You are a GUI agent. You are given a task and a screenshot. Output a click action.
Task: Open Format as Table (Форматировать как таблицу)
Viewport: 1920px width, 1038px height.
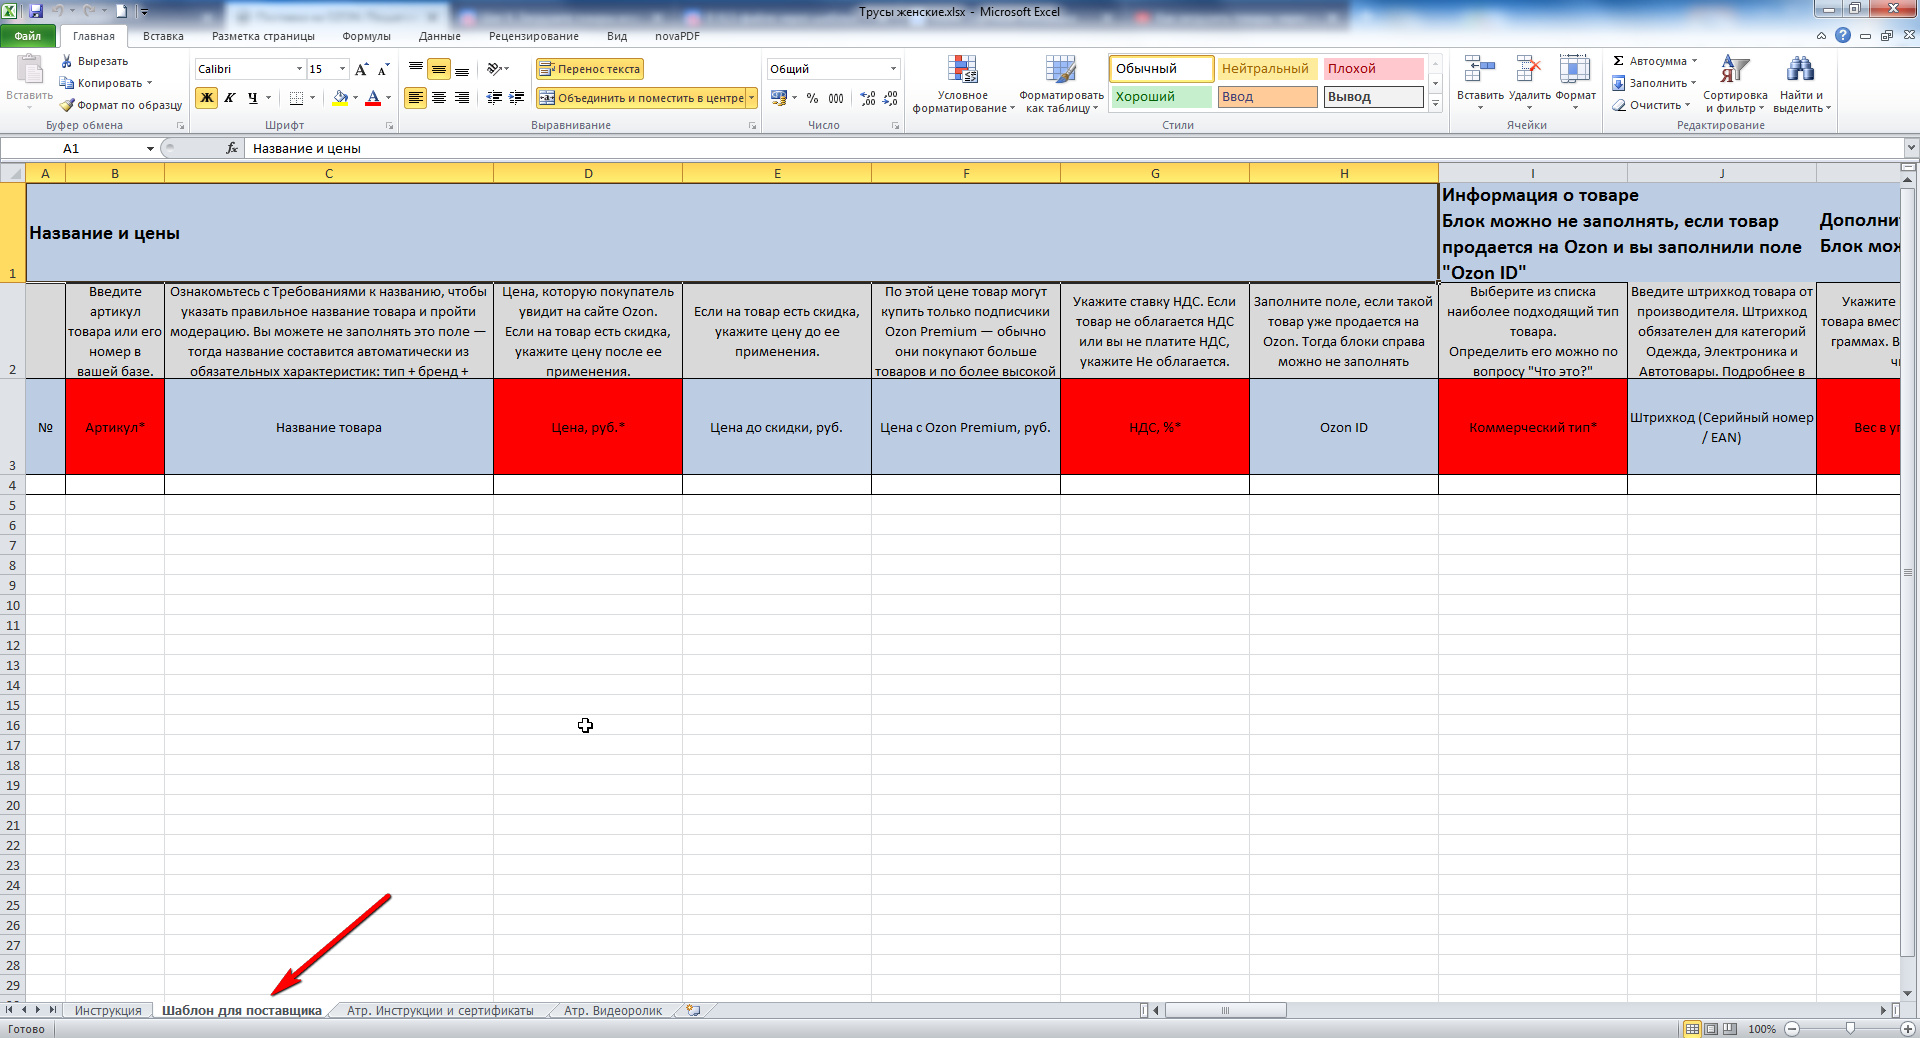(x=1061, y=84)
